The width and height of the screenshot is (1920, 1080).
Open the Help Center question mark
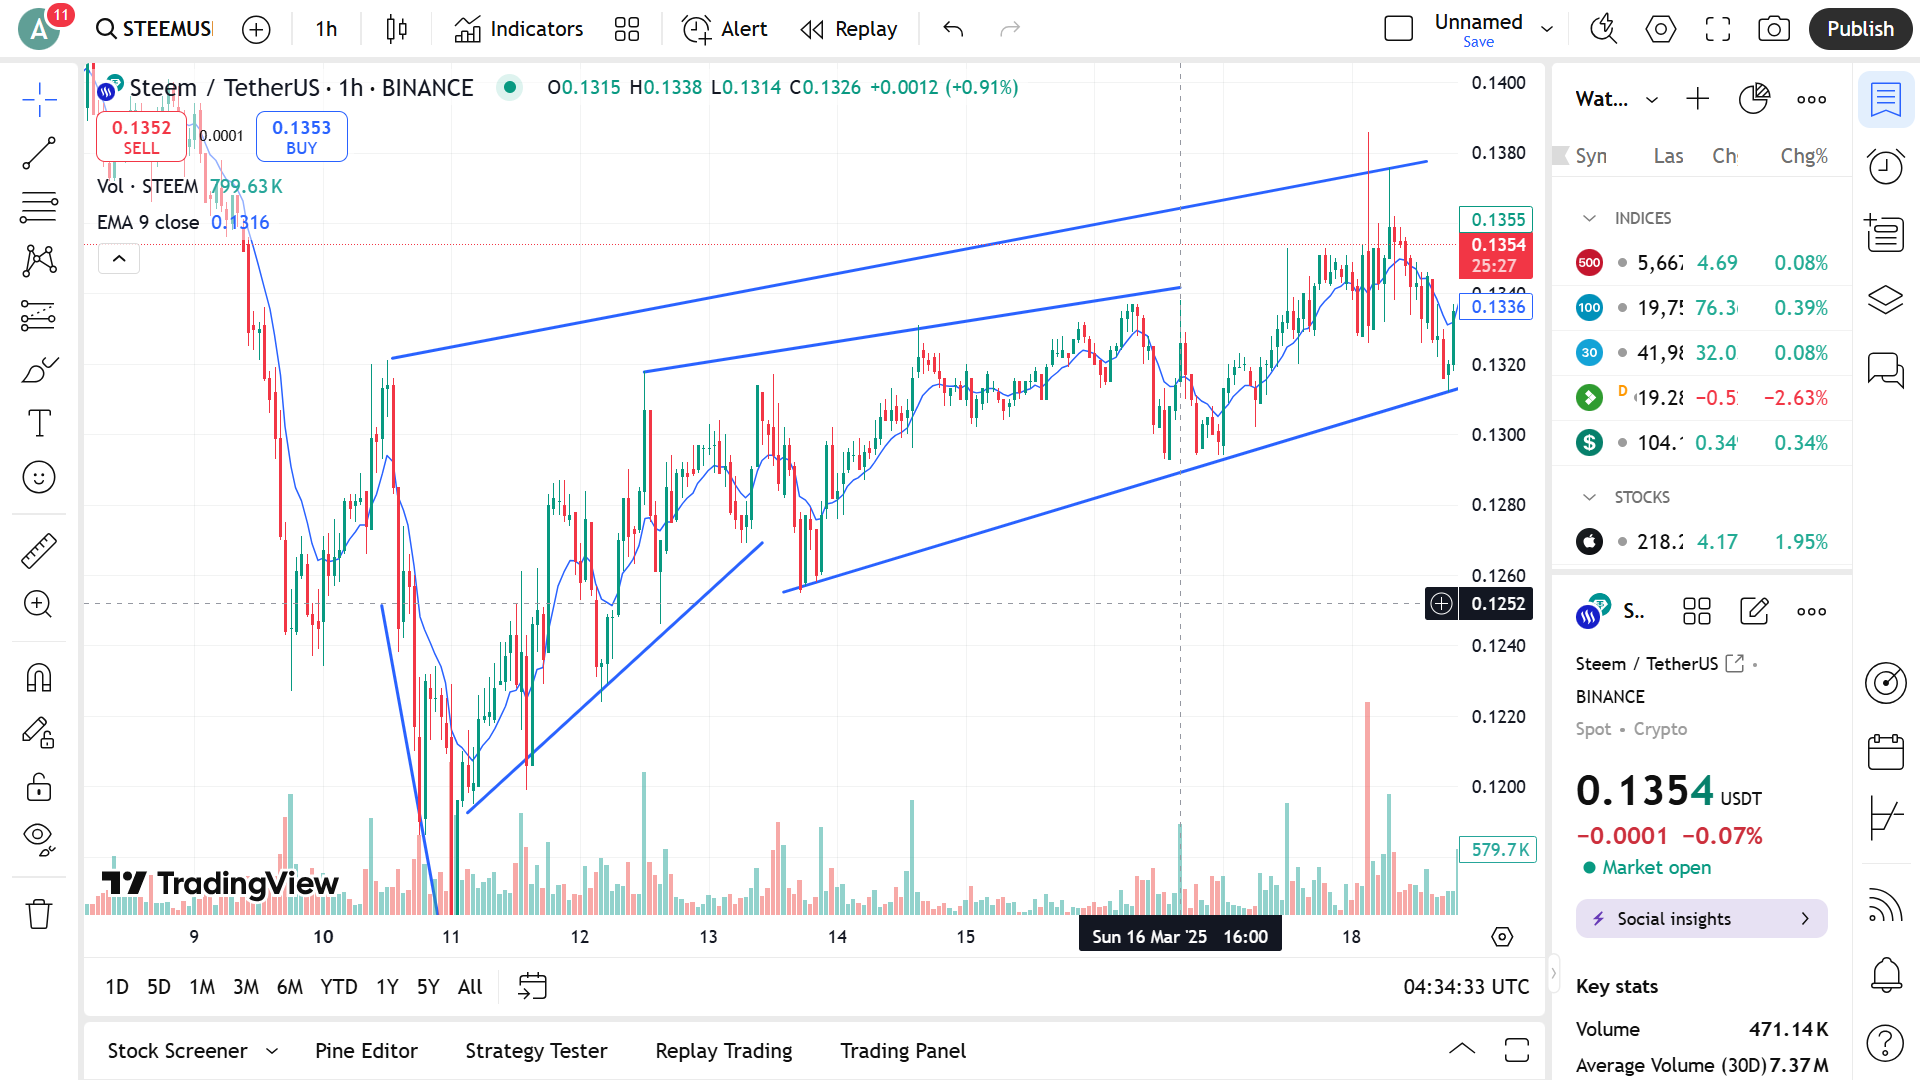pos(1886,1043)
